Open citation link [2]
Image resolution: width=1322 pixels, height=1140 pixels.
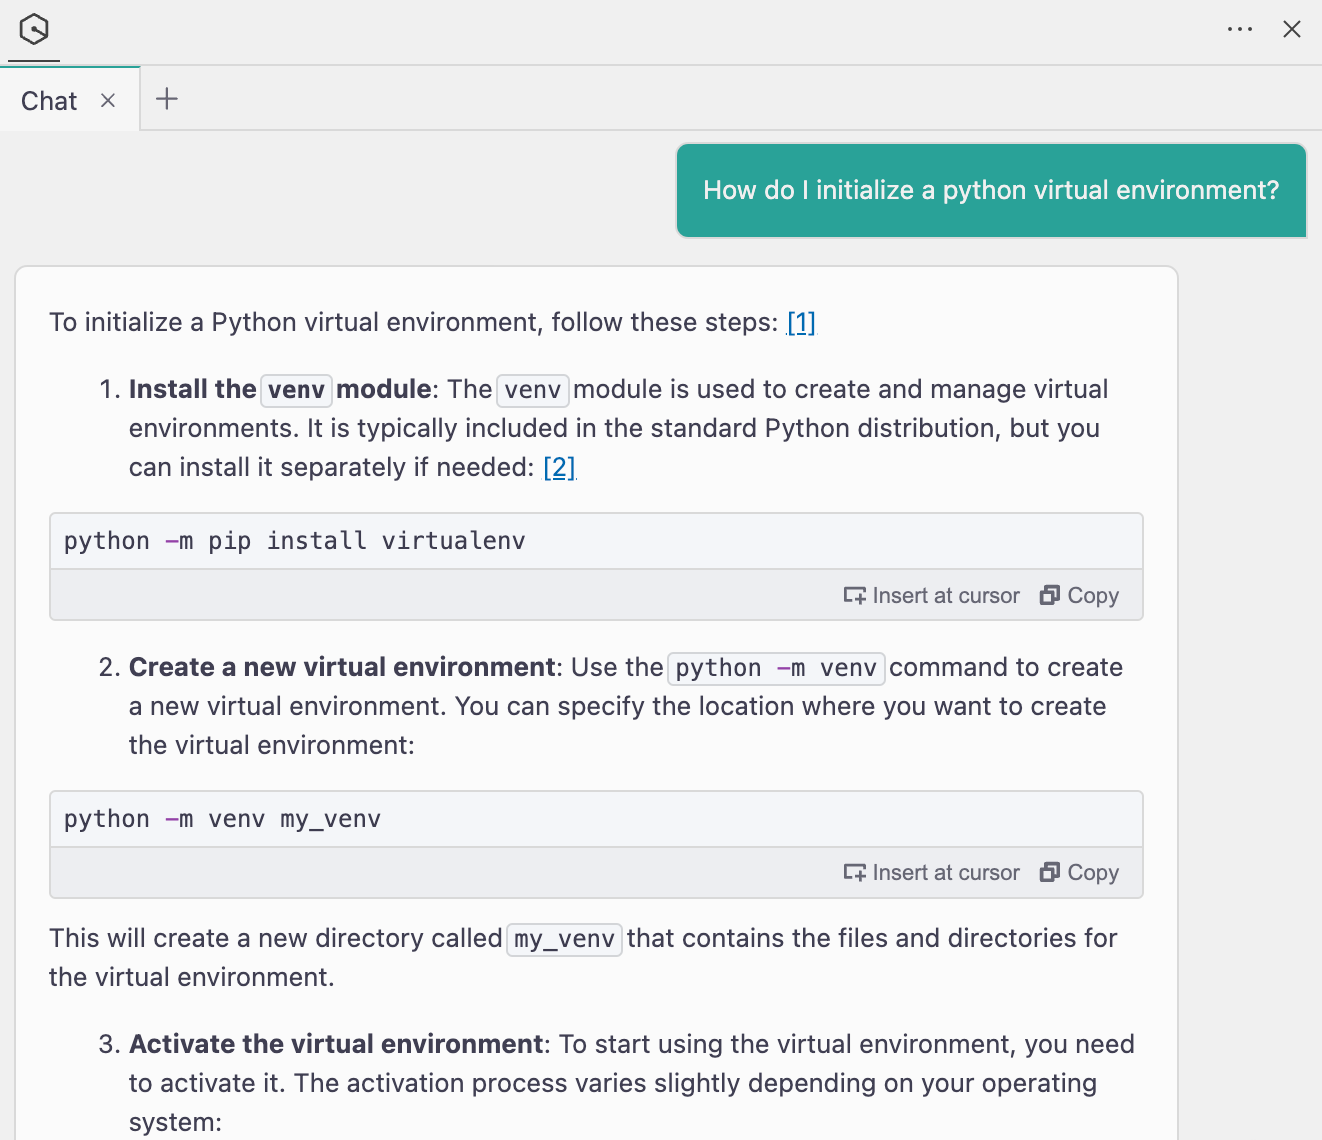coord(559,468)
